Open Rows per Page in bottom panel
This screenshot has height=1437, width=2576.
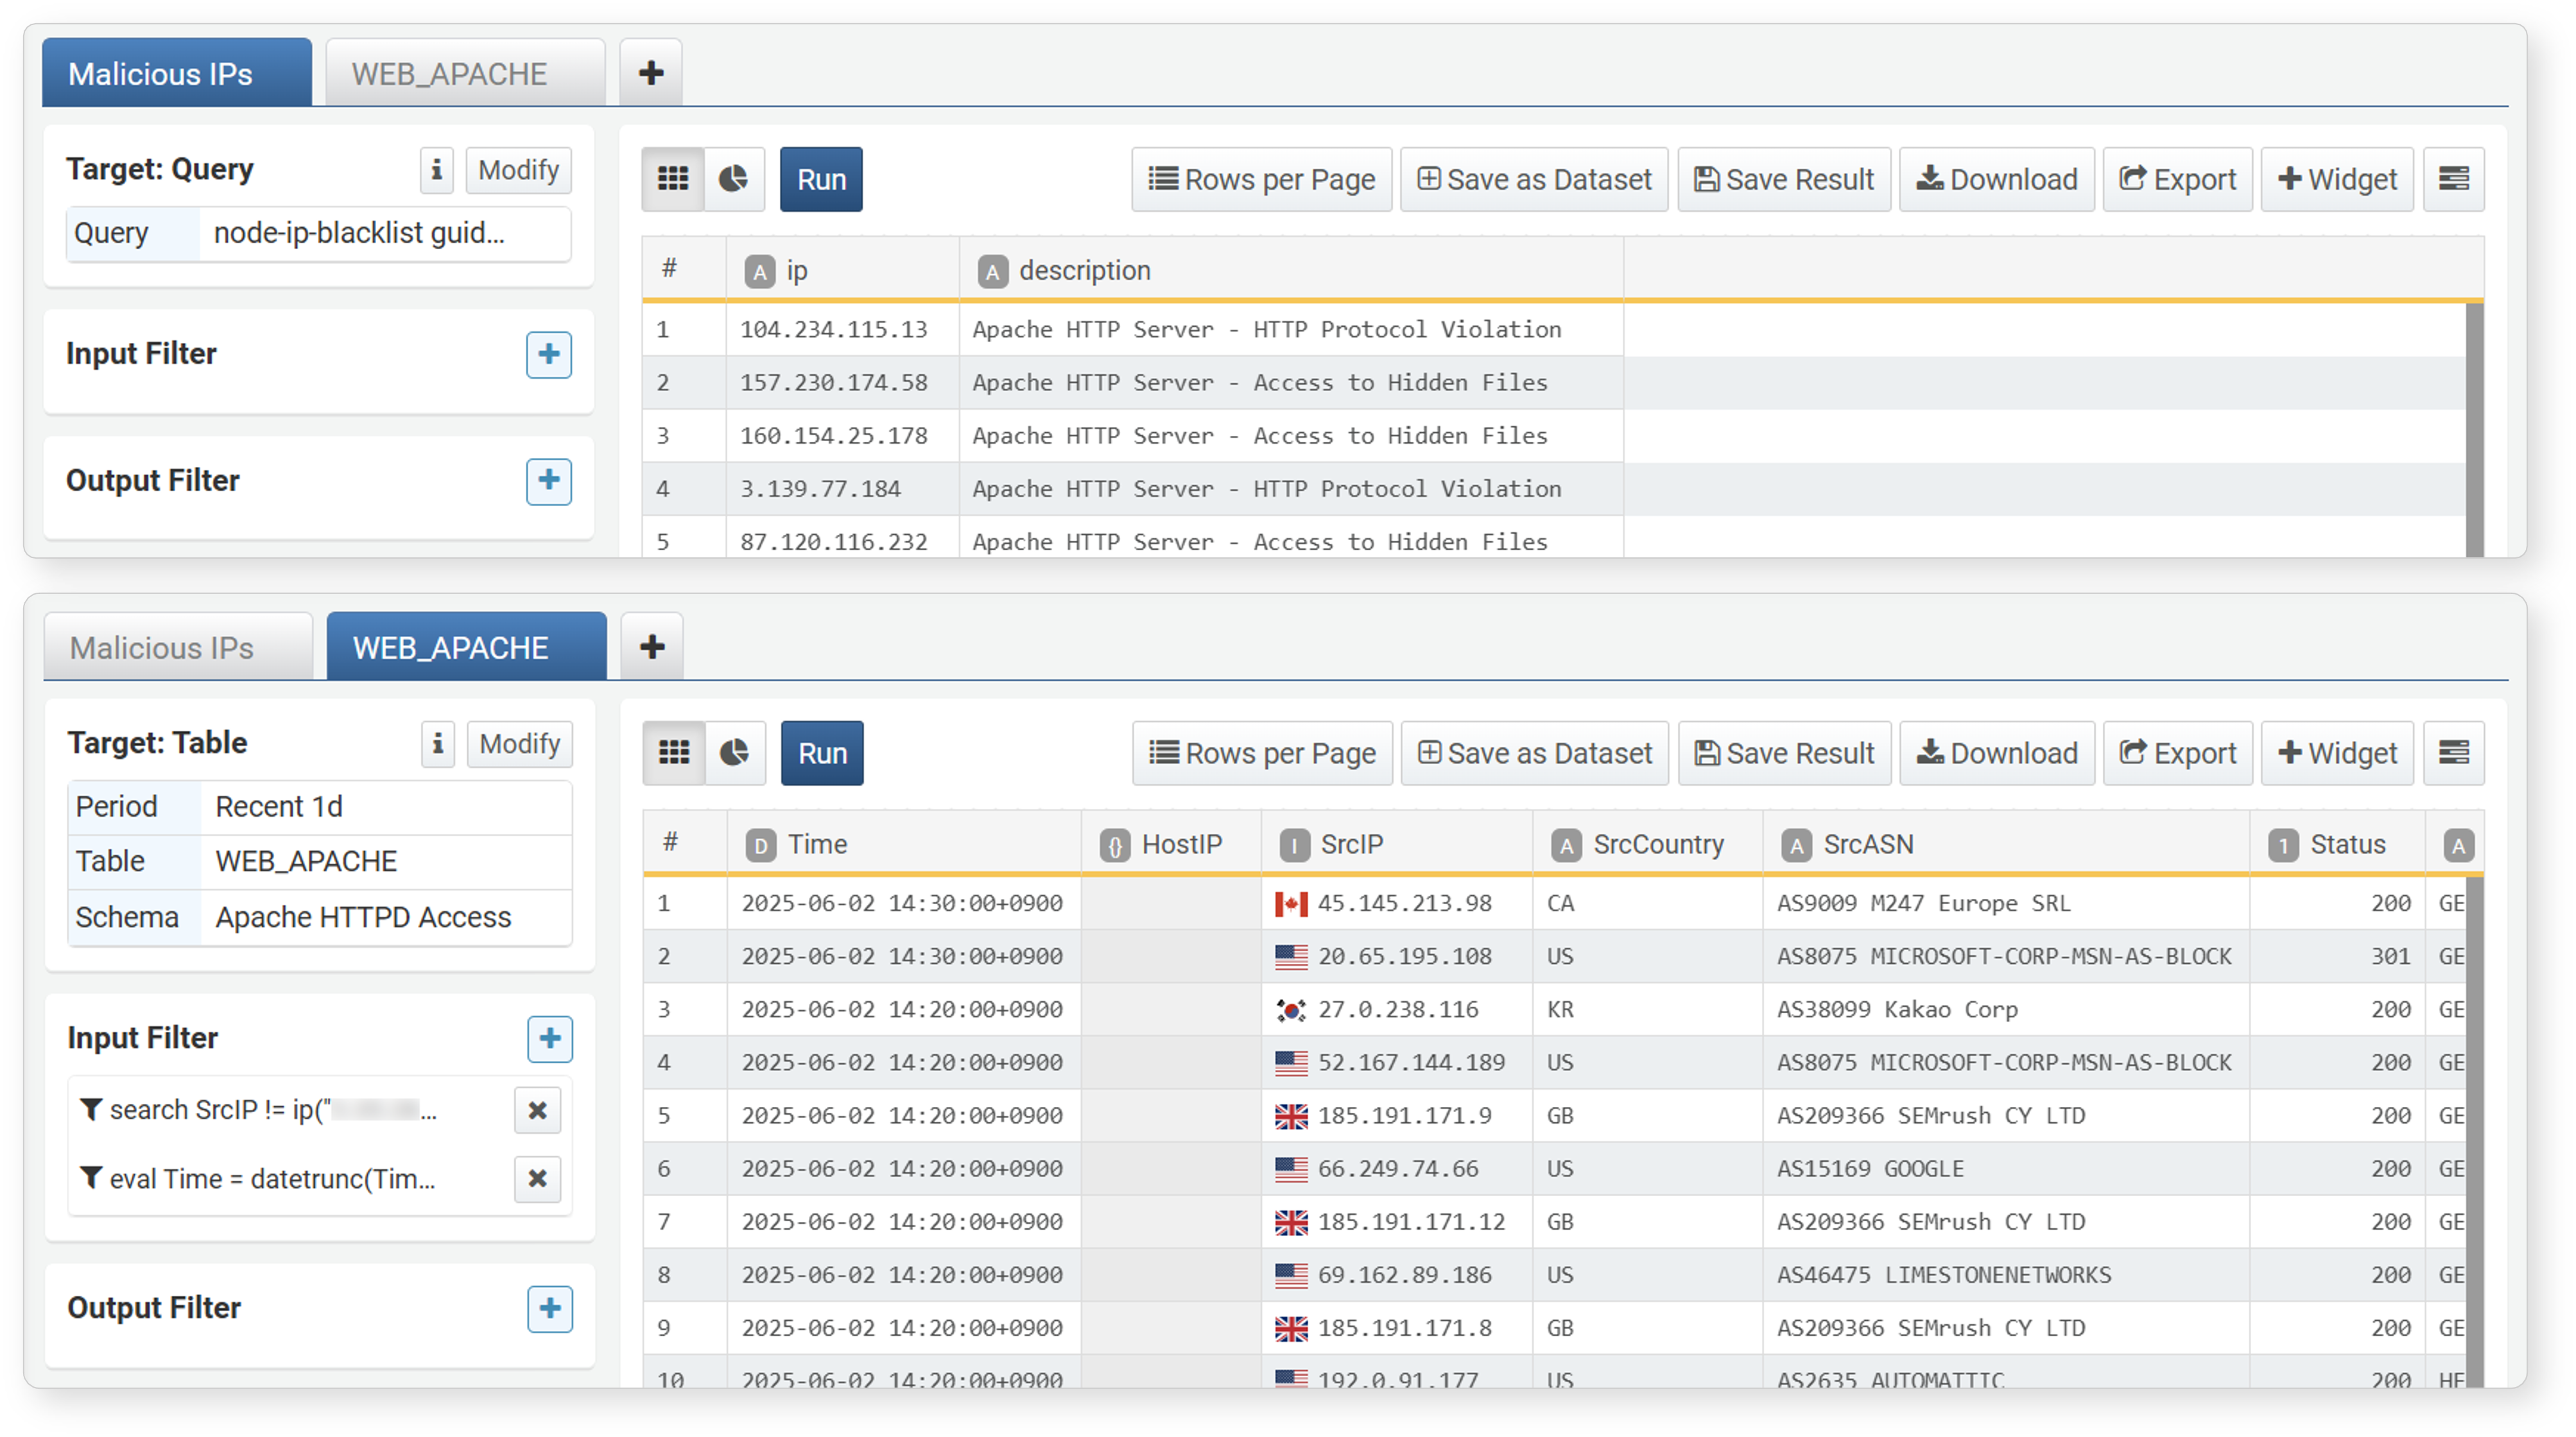point(1262,753)
